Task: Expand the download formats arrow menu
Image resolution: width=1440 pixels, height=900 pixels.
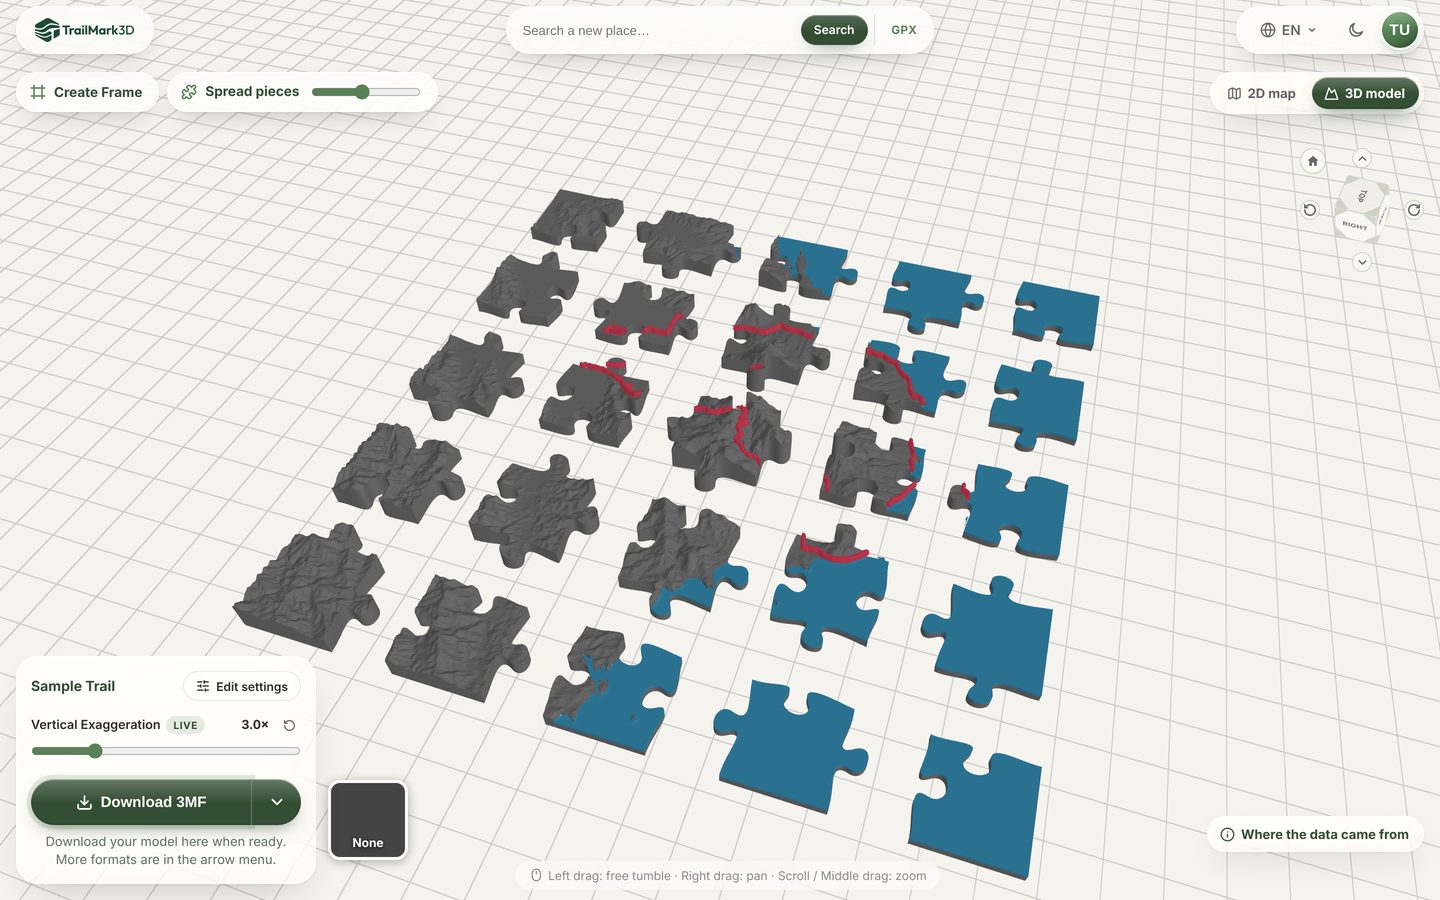Action: (x=277, y=802)
